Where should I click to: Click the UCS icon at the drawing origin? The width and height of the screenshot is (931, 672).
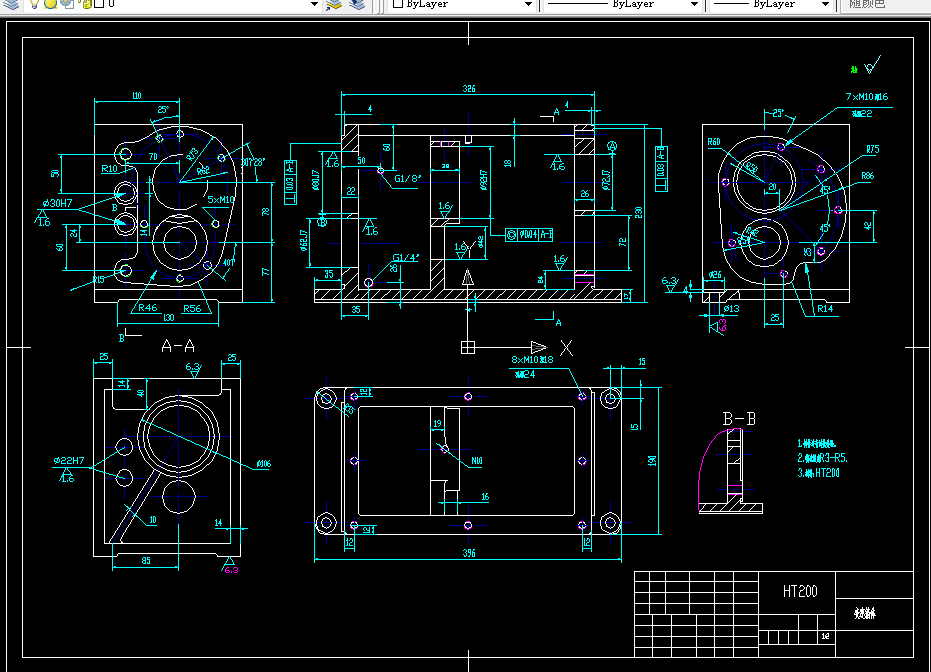468,346
